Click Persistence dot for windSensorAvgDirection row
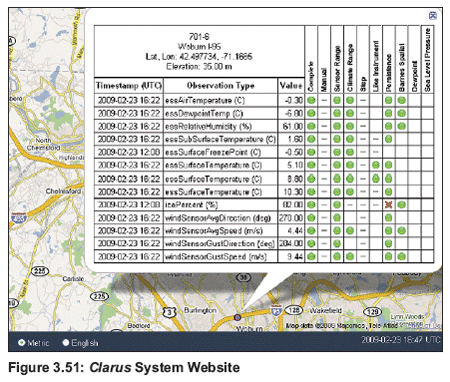This screenshot has height=382, width=450. pos(388,218)
